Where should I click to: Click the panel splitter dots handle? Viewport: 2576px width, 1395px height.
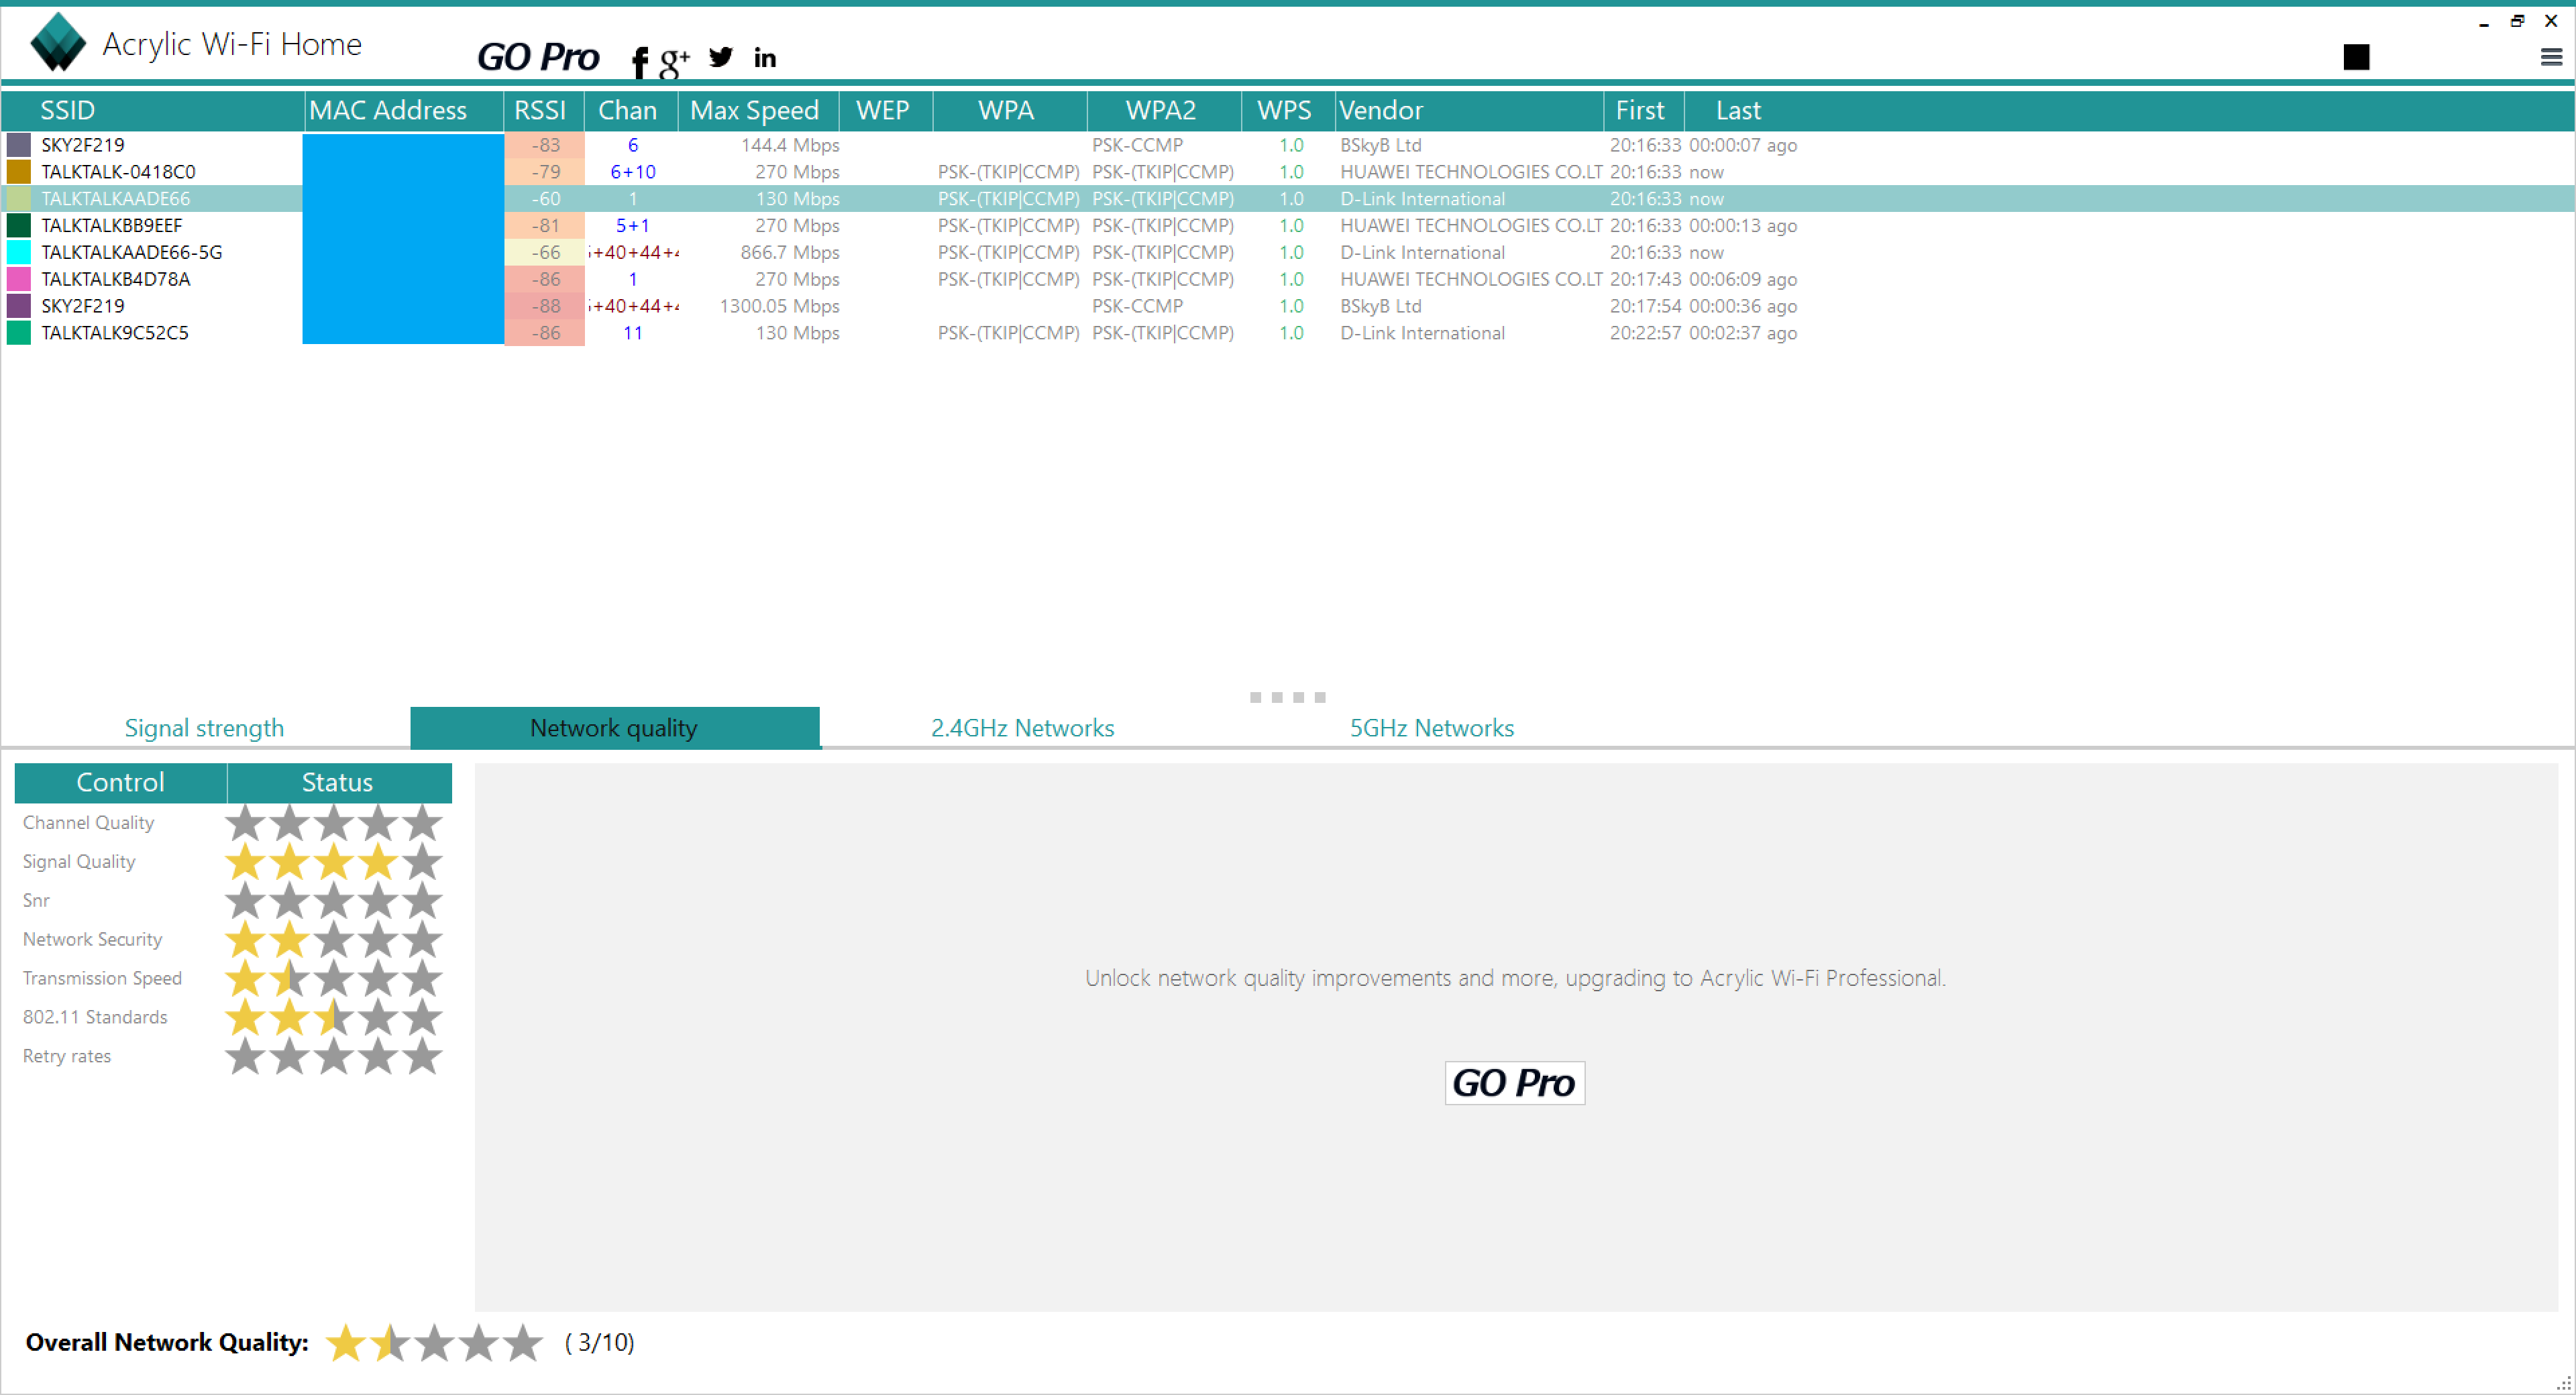[x=1287, y=697]
